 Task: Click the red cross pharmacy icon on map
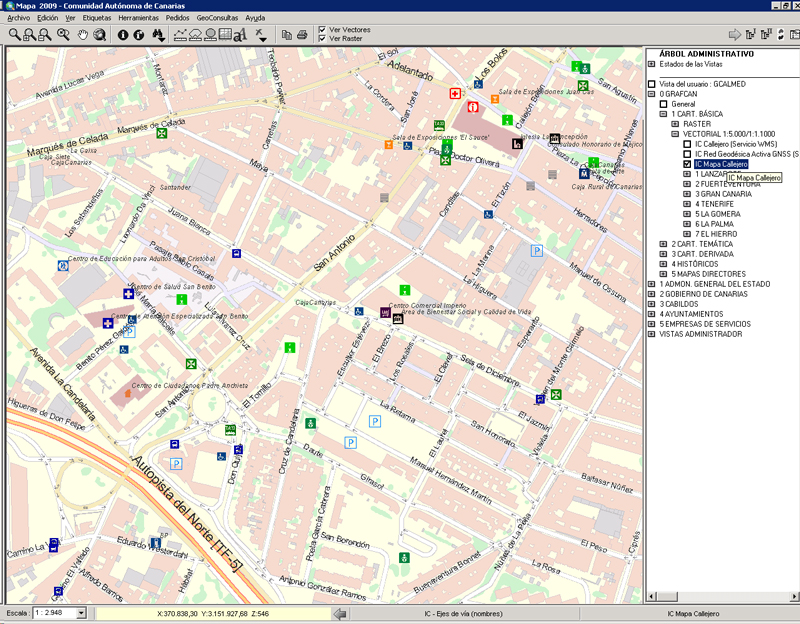455,93
